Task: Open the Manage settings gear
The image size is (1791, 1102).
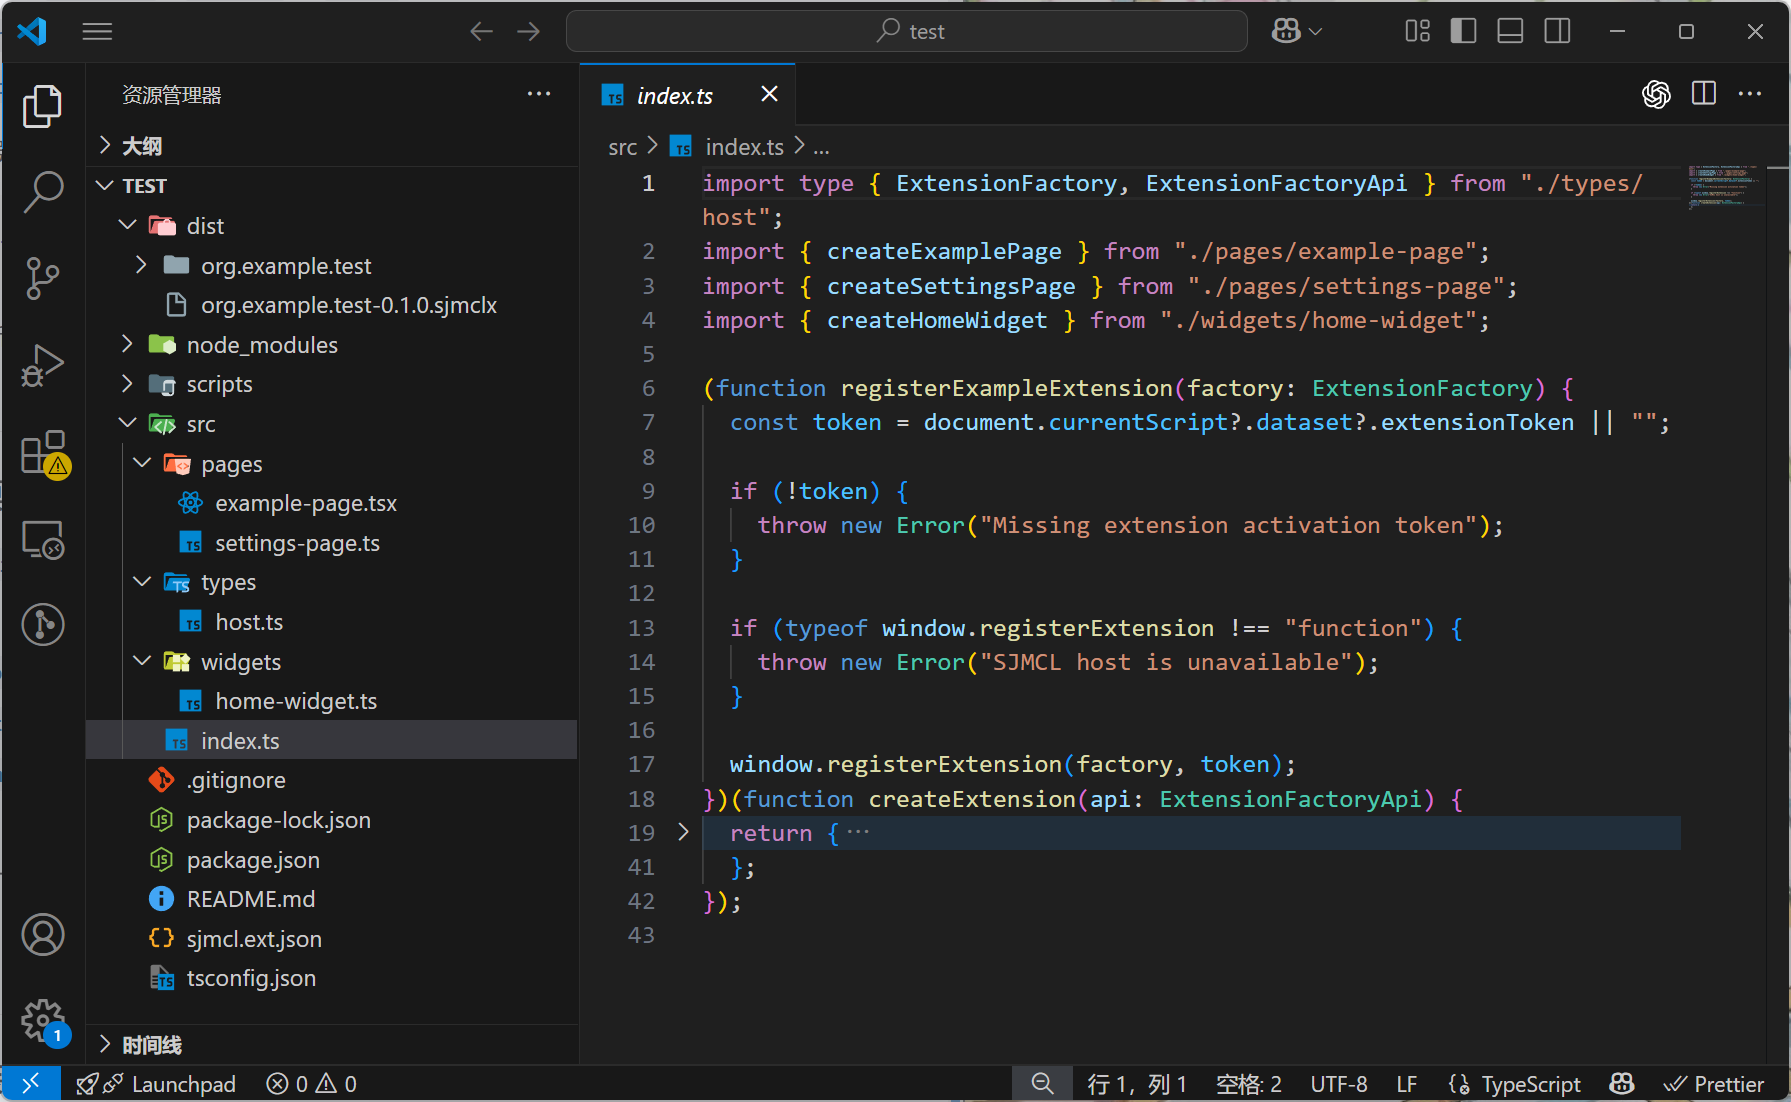Action: (43, 1020)
